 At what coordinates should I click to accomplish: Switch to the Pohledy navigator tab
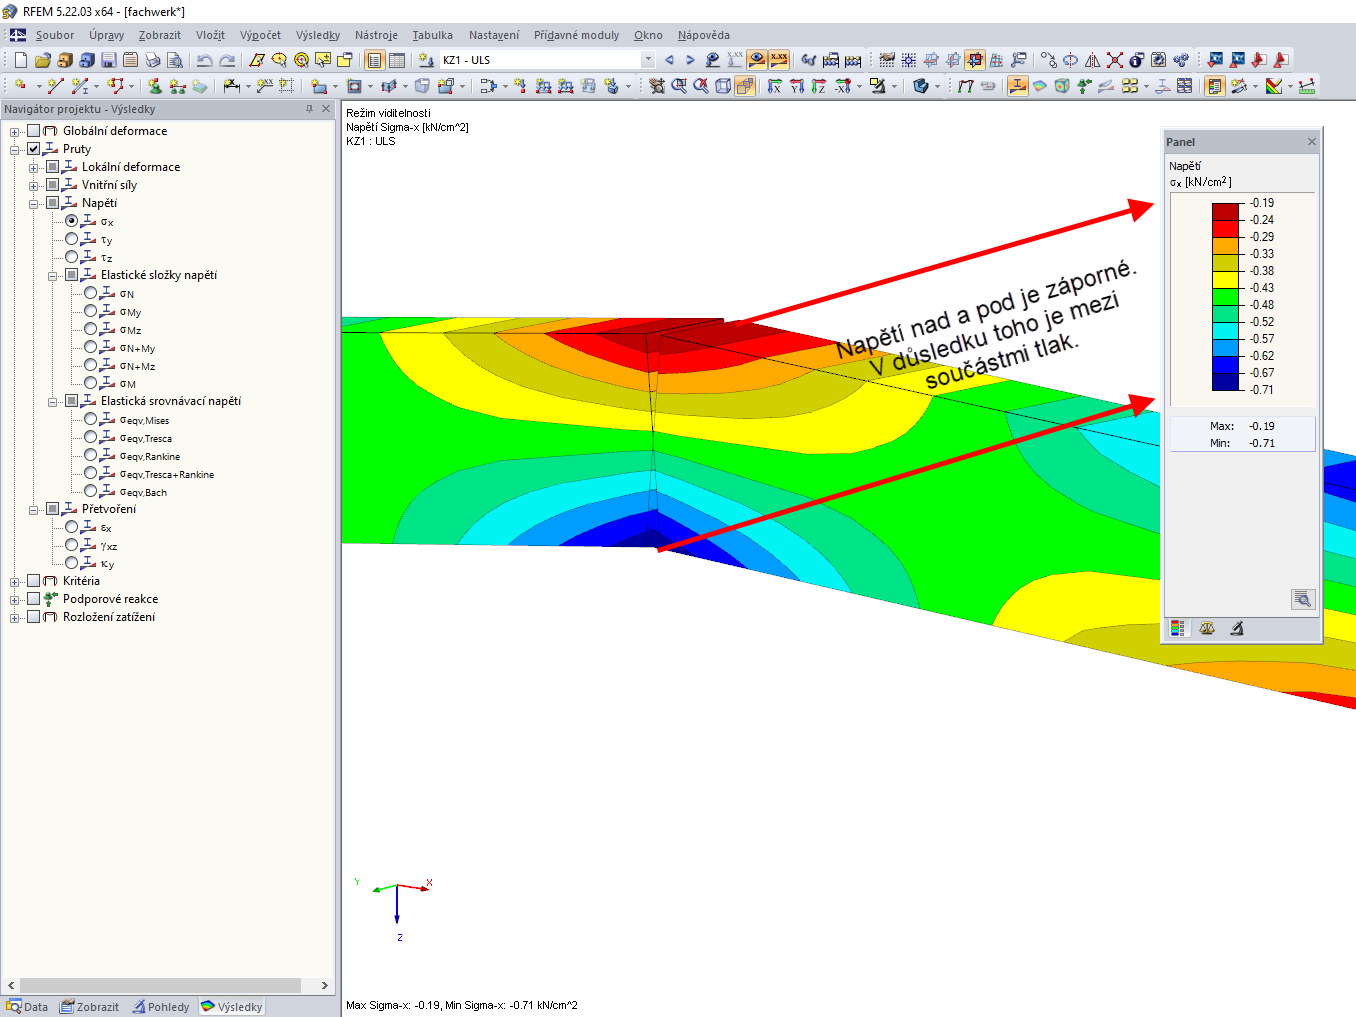click(160, 1007)
